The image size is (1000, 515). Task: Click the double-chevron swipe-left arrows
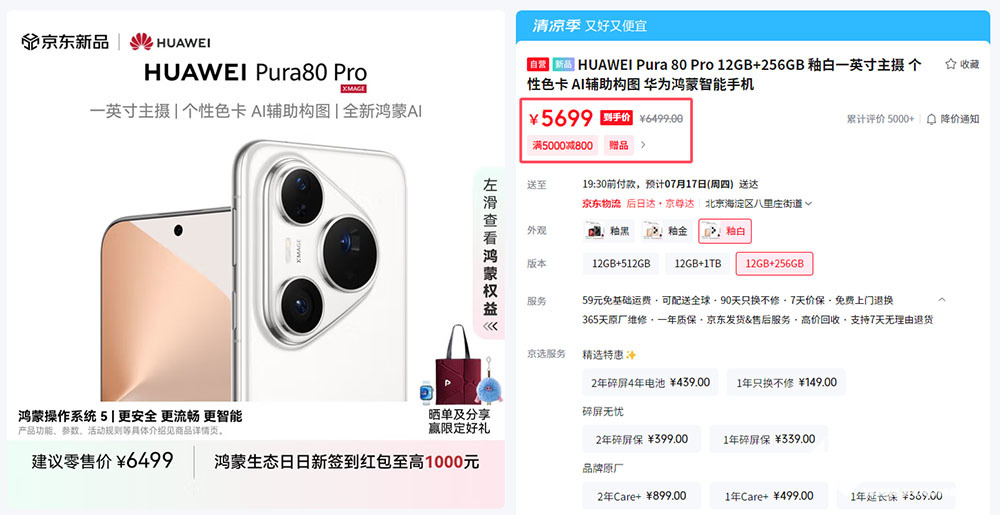[x=489, y=326]
